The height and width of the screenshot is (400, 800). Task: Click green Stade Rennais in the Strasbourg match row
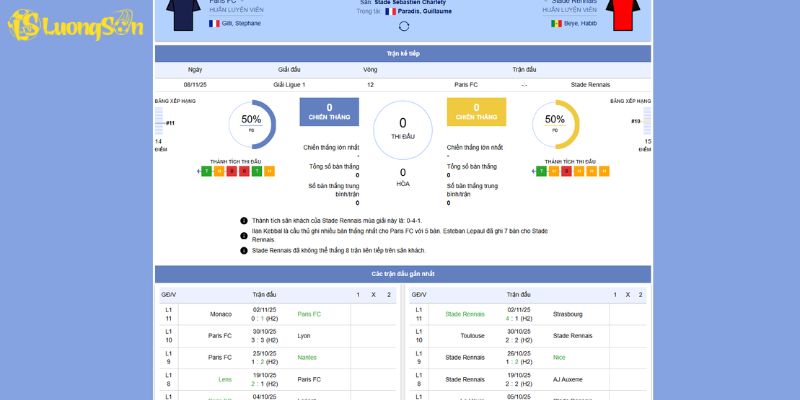point(465,314)
